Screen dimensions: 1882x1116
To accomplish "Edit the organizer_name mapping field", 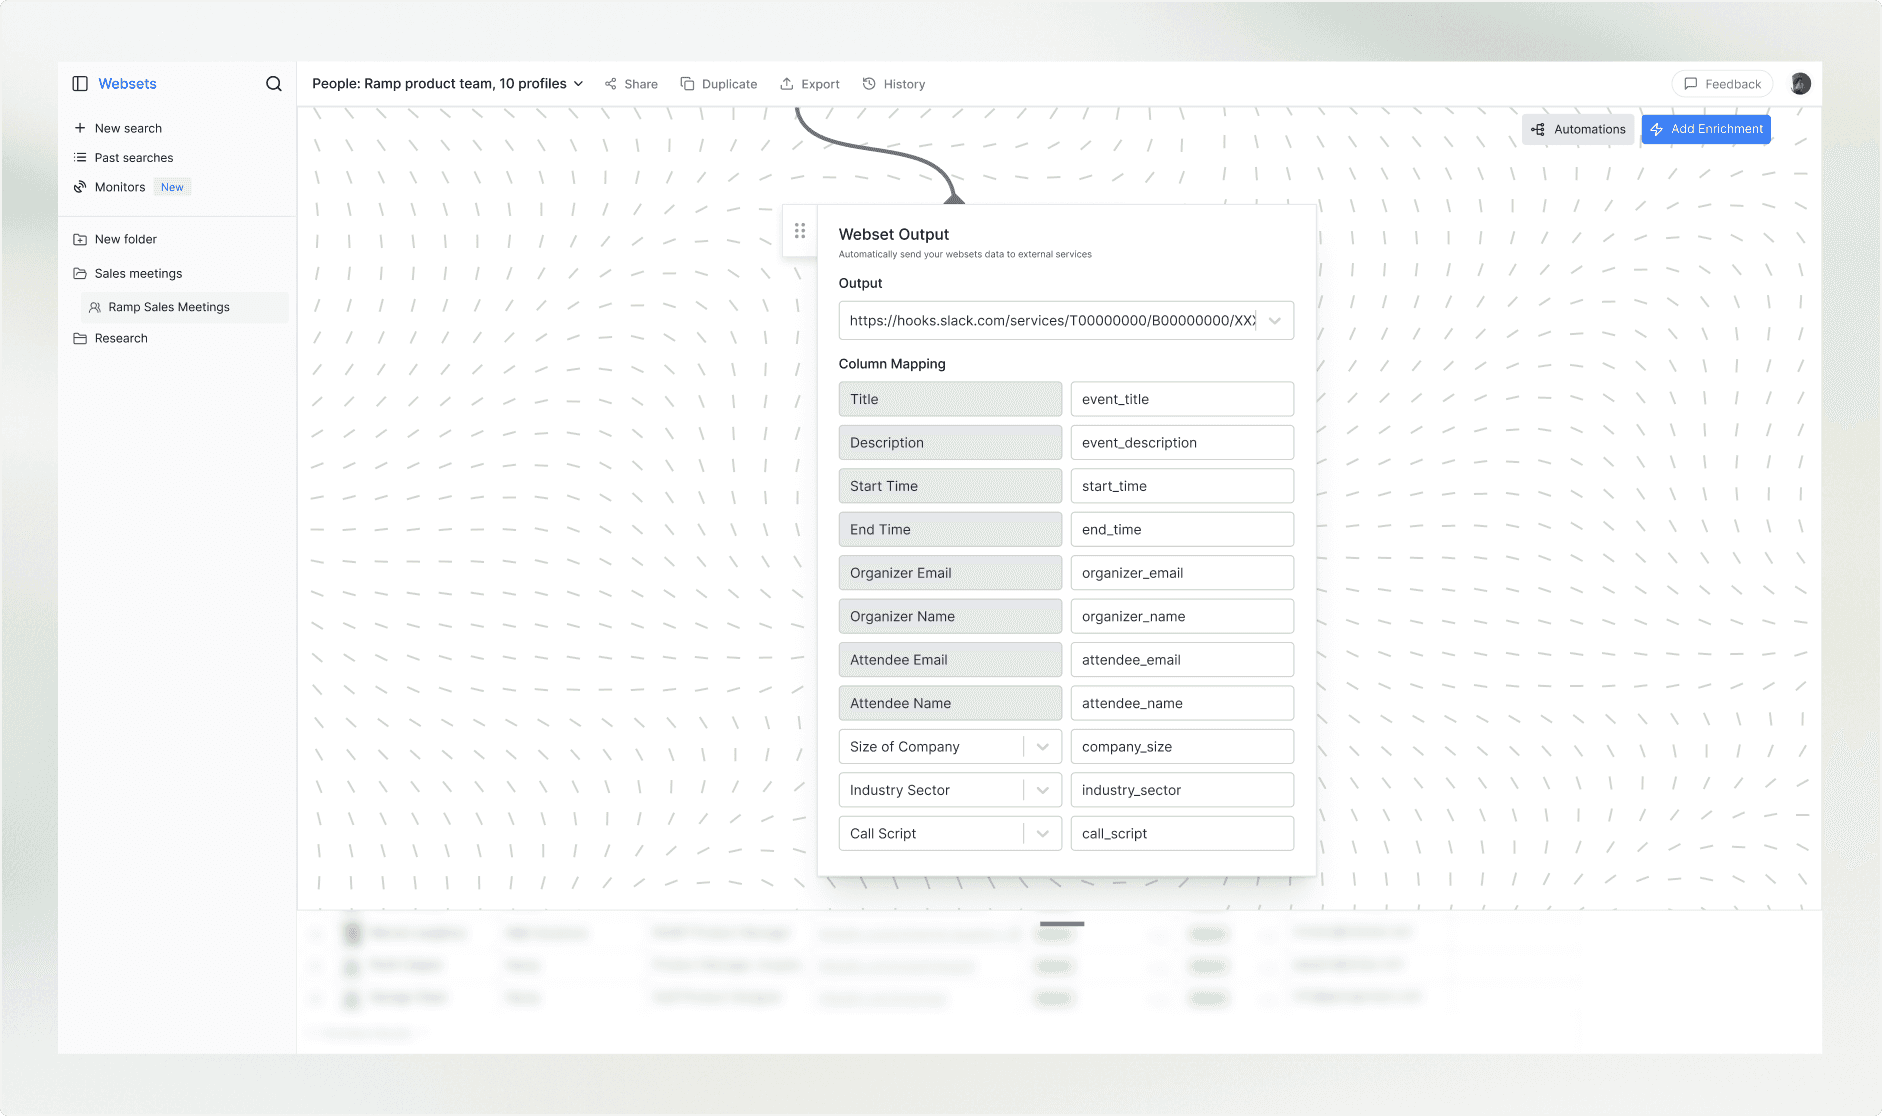I will click(1182, 617).
